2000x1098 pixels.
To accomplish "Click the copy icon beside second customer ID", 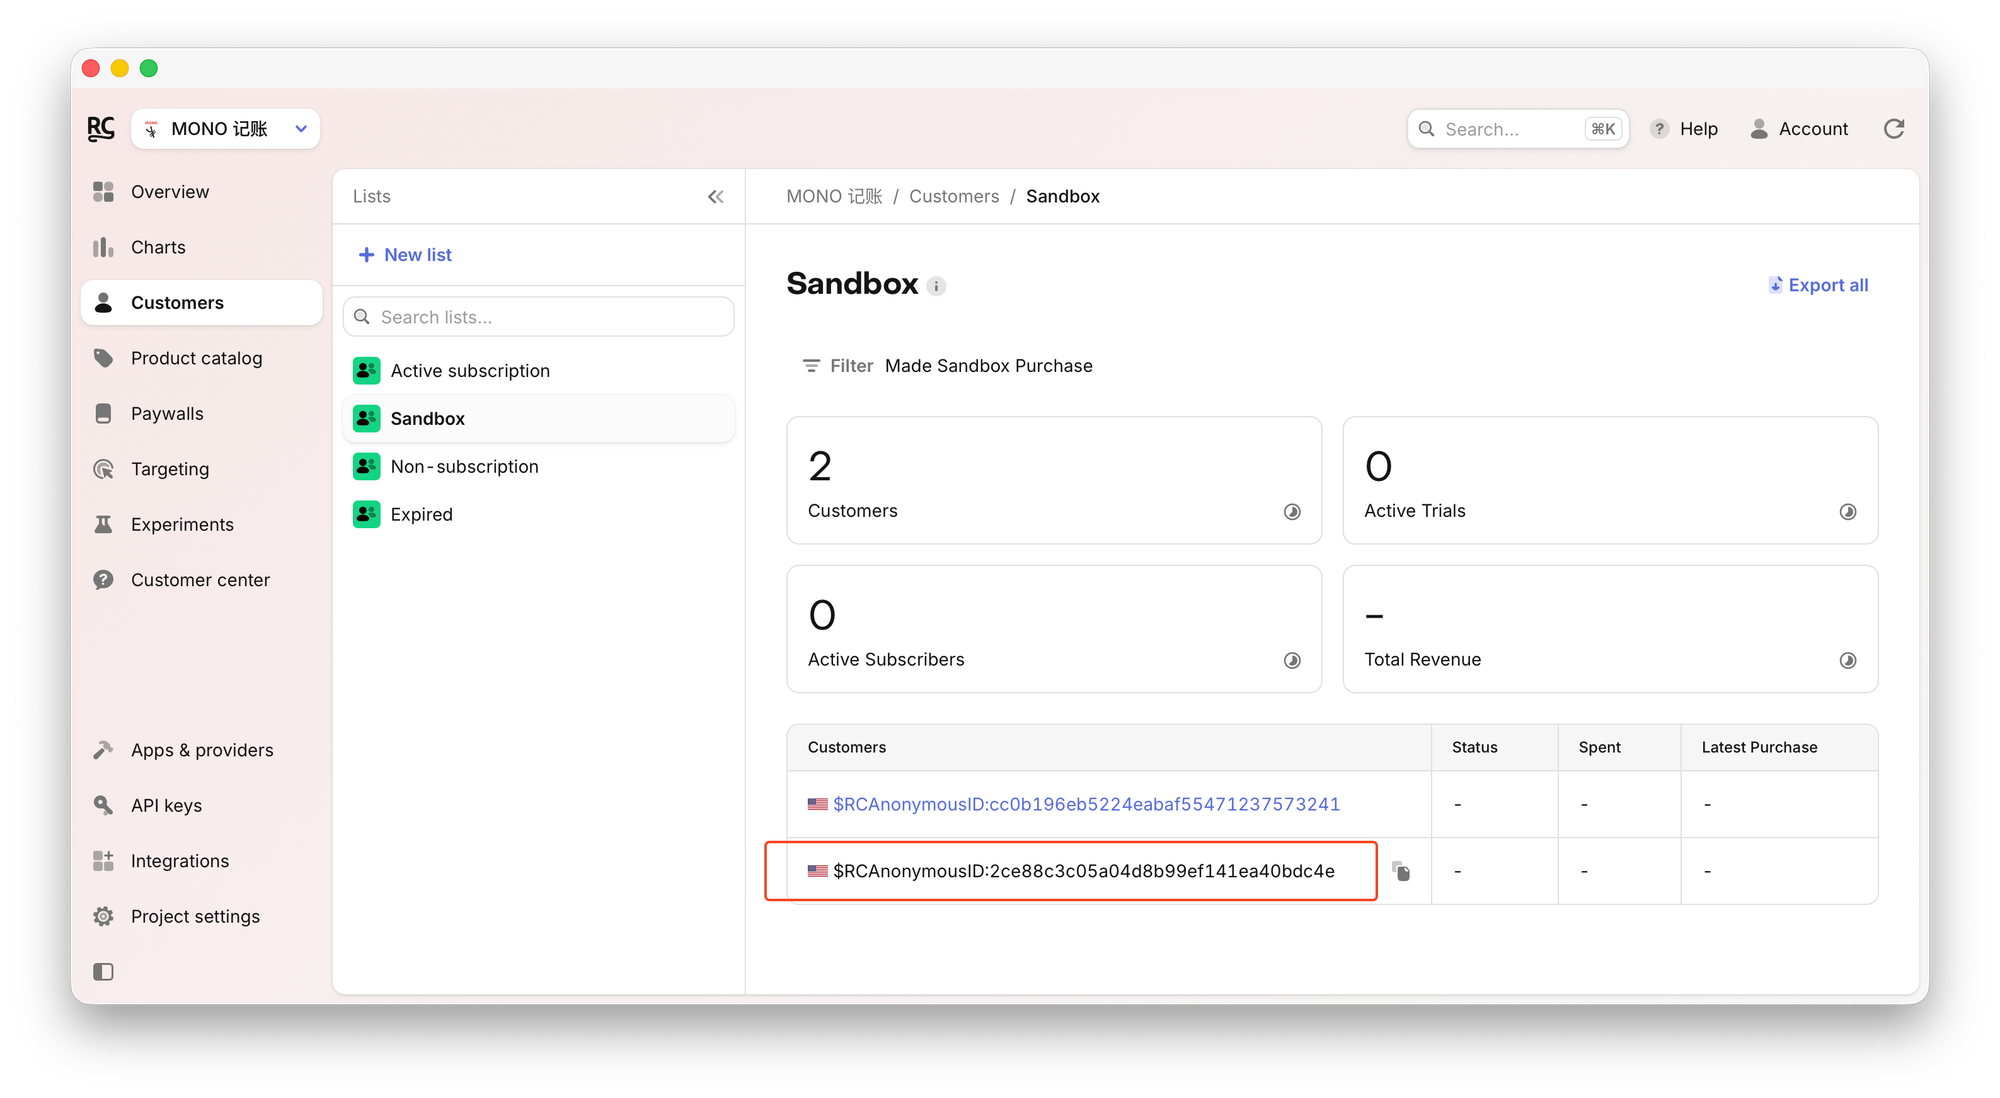I will point(1401,871).
